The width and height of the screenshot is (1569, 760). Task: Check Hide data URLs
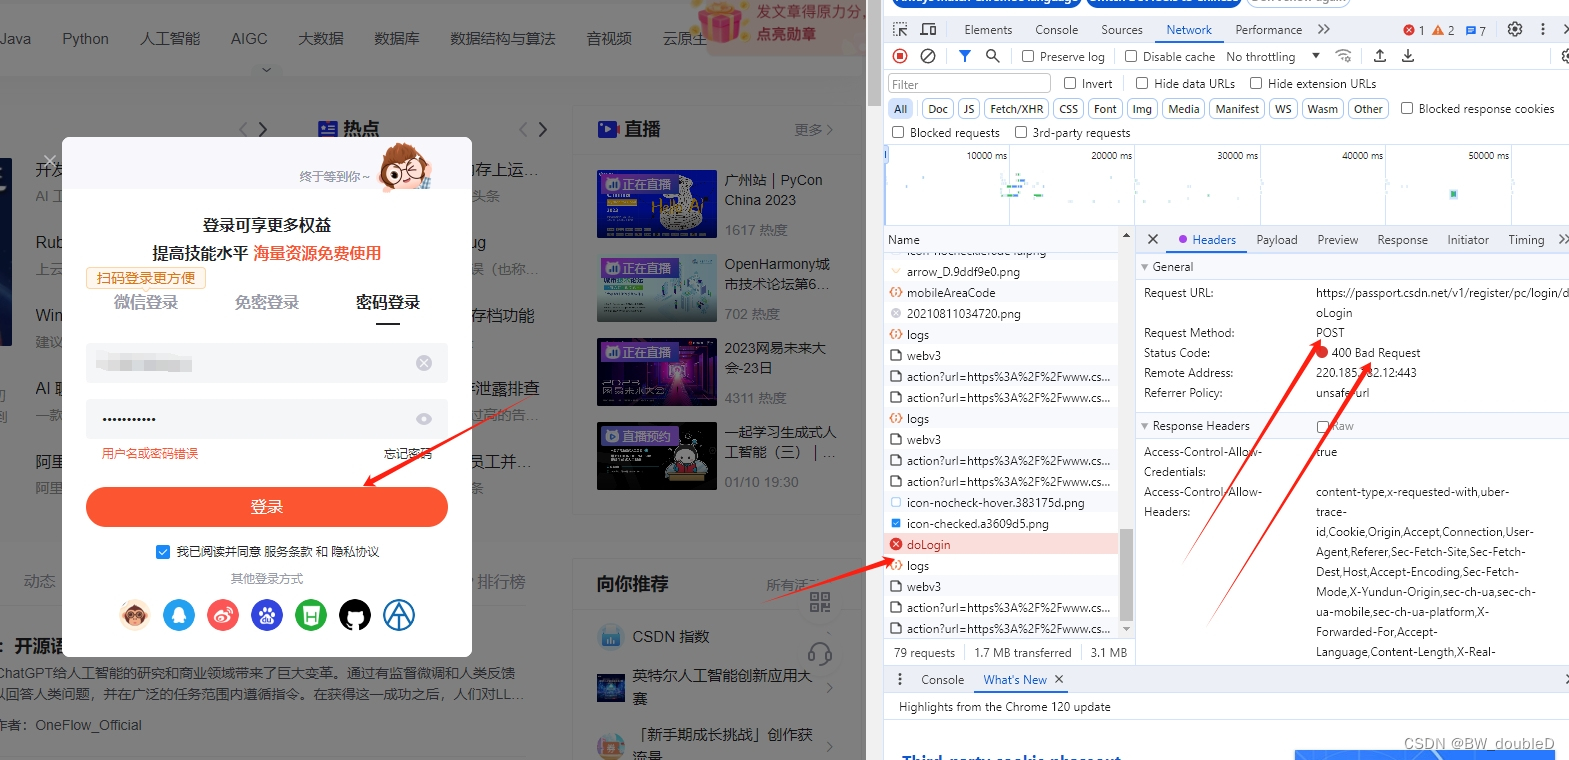point(1142,83)
